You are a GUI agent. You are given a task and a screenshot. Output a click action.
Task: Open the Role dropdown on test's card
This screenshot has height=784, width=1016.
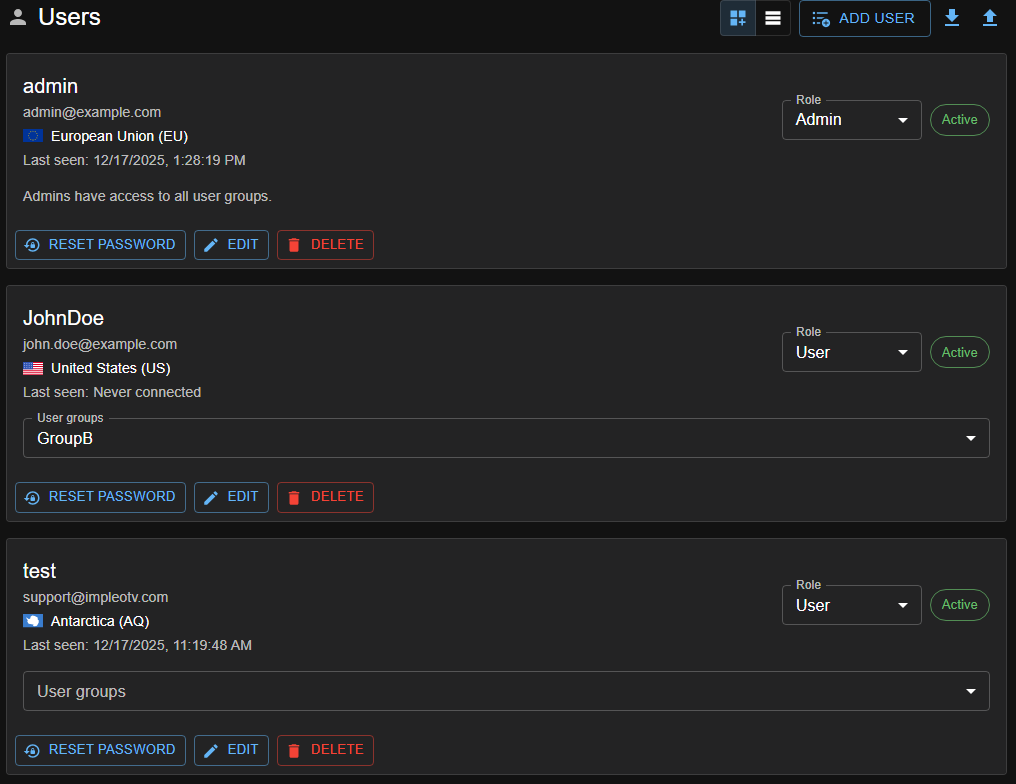[x=851, y=604]
